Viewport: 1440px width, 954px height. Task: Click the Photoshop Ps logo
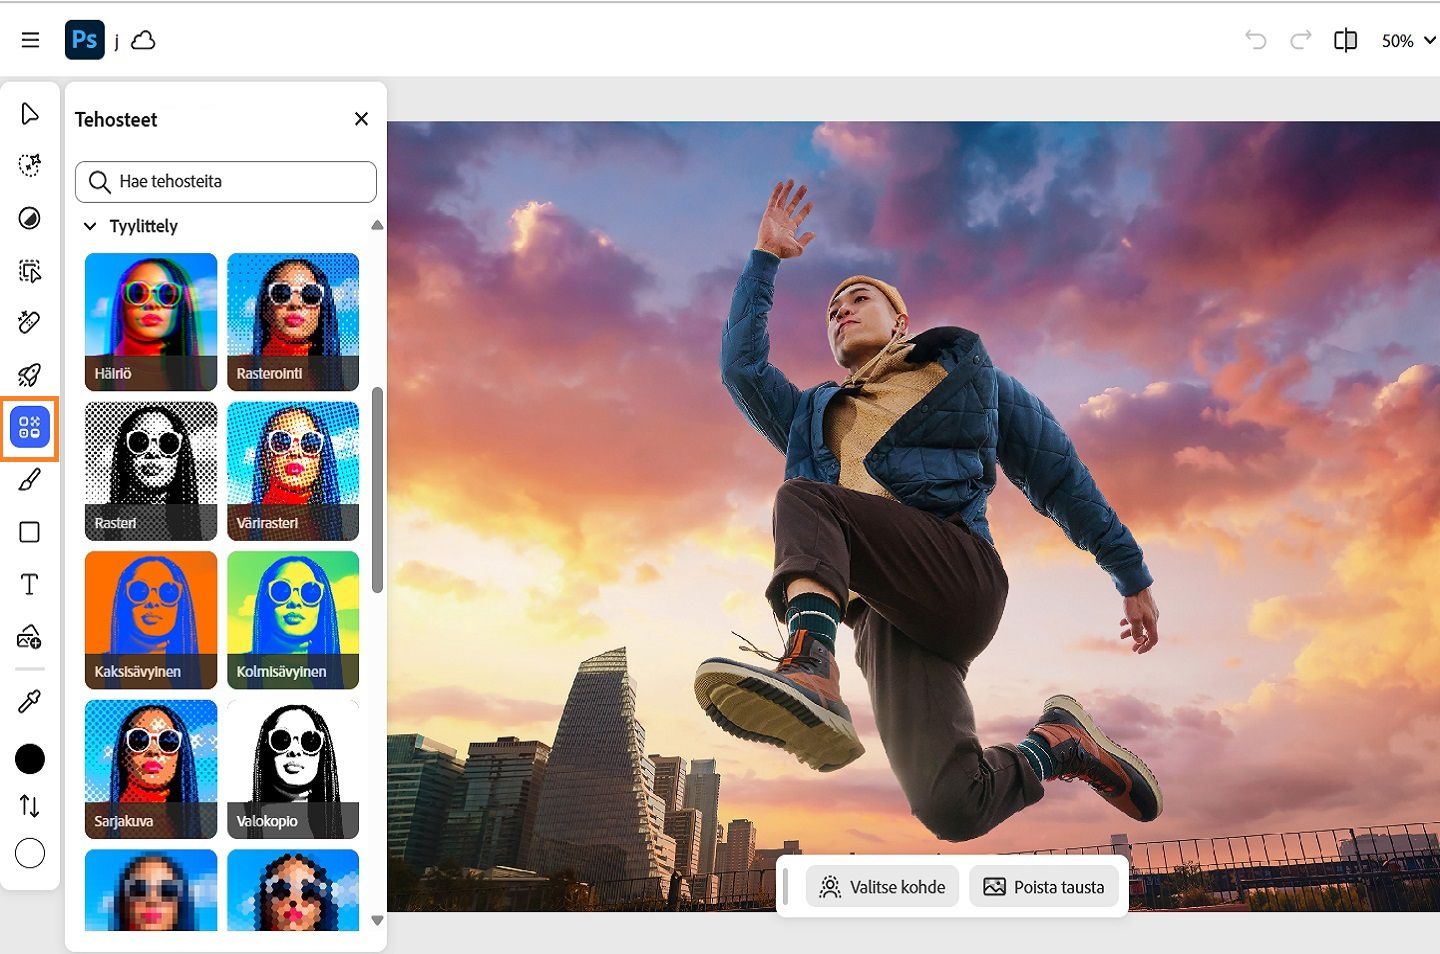[x=85, y=40]
